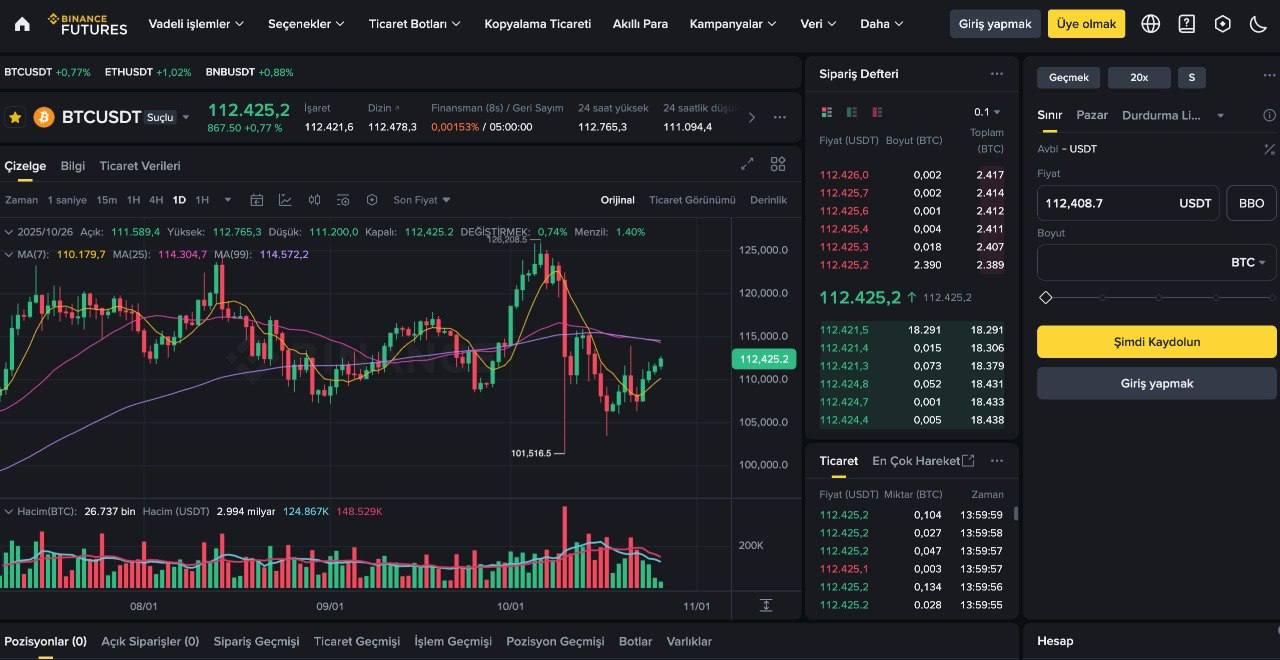Click the Üye olmak button
Image resolution: width=1280 pixels, height=660 pixels.
click(1086, 23)
